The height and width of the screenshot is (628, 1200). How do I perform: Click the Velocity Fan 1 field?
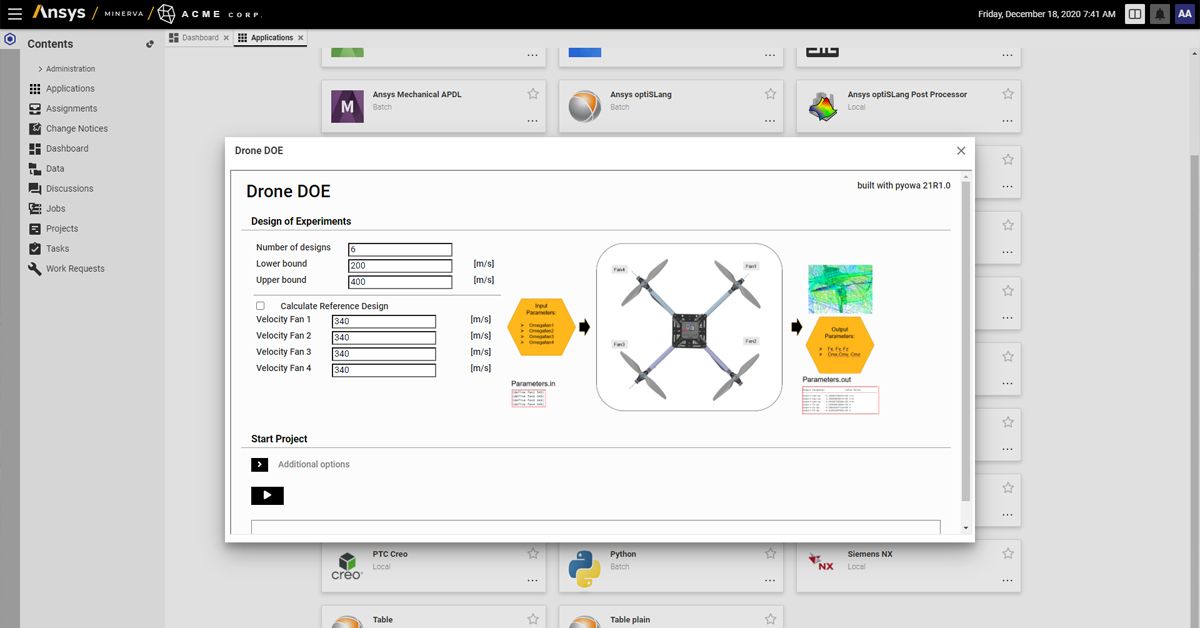point(384,321)
